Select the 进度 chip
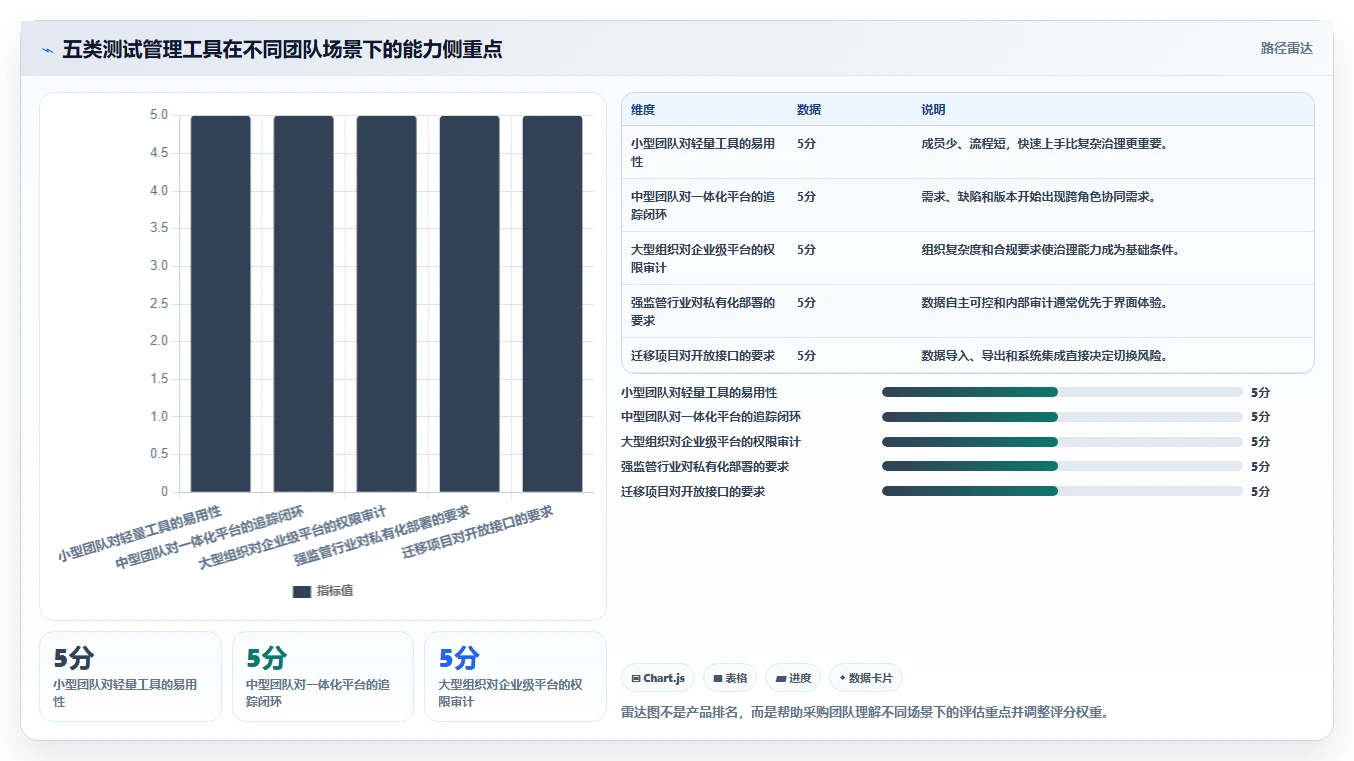The width and height of the screenshot is (1354, 761). tap(793, 678)
